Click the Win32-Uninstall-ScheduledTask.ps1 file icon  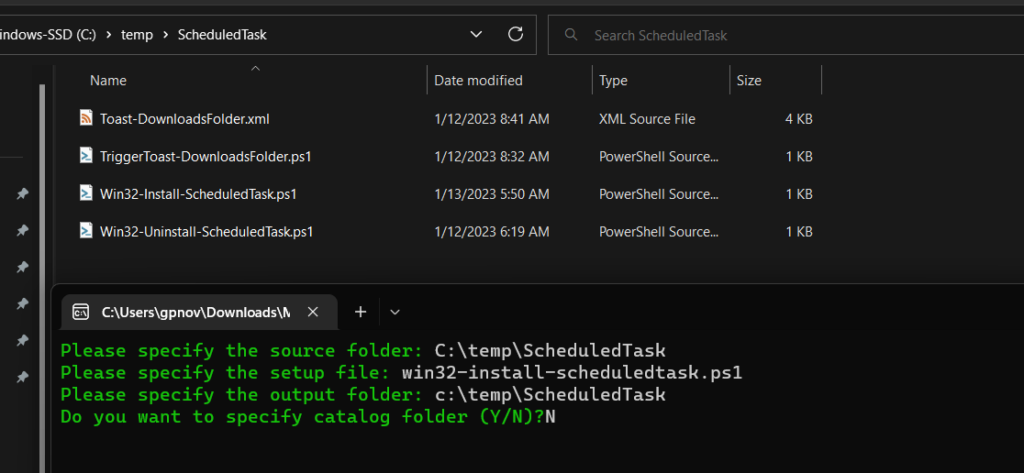[86, 231]
